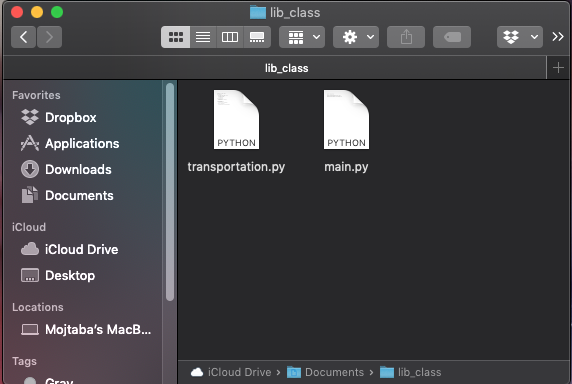Open the group-by items dropdown
572x384 pixels.
pyautogui.click(x=302, y=37)
